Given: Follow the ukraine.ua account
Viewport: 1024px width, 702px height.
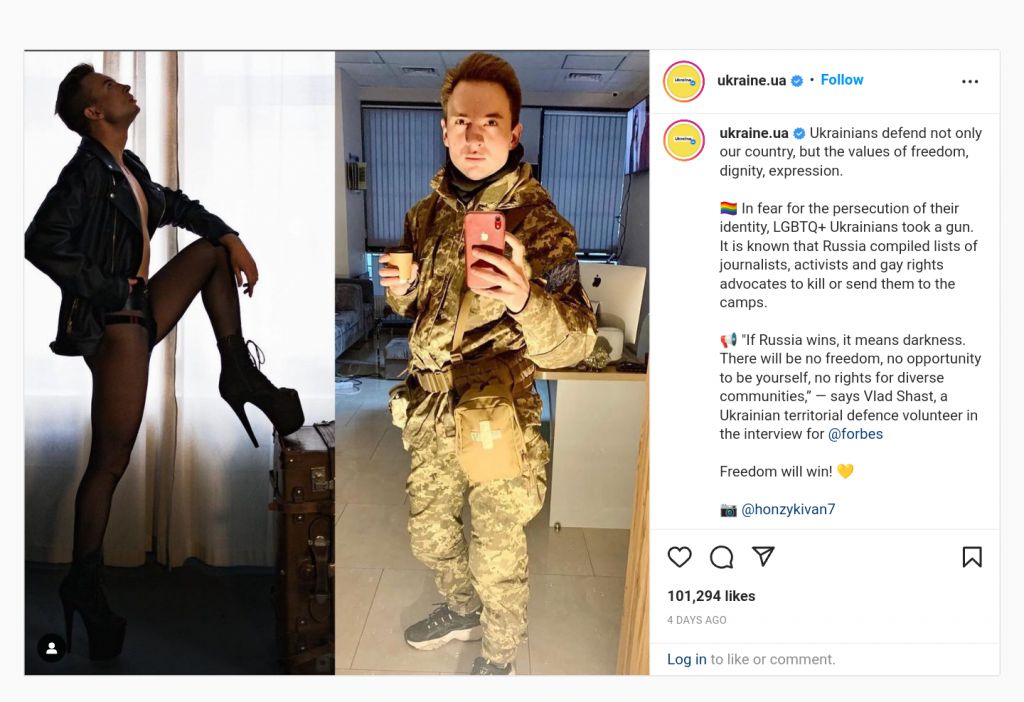Looking at the screenshot, I should 842,80.
